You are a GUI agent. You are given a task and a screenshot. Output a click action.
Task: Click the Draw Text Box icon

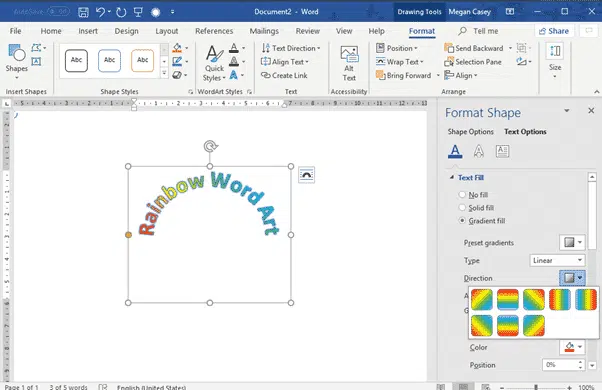(x=36, y=61)
